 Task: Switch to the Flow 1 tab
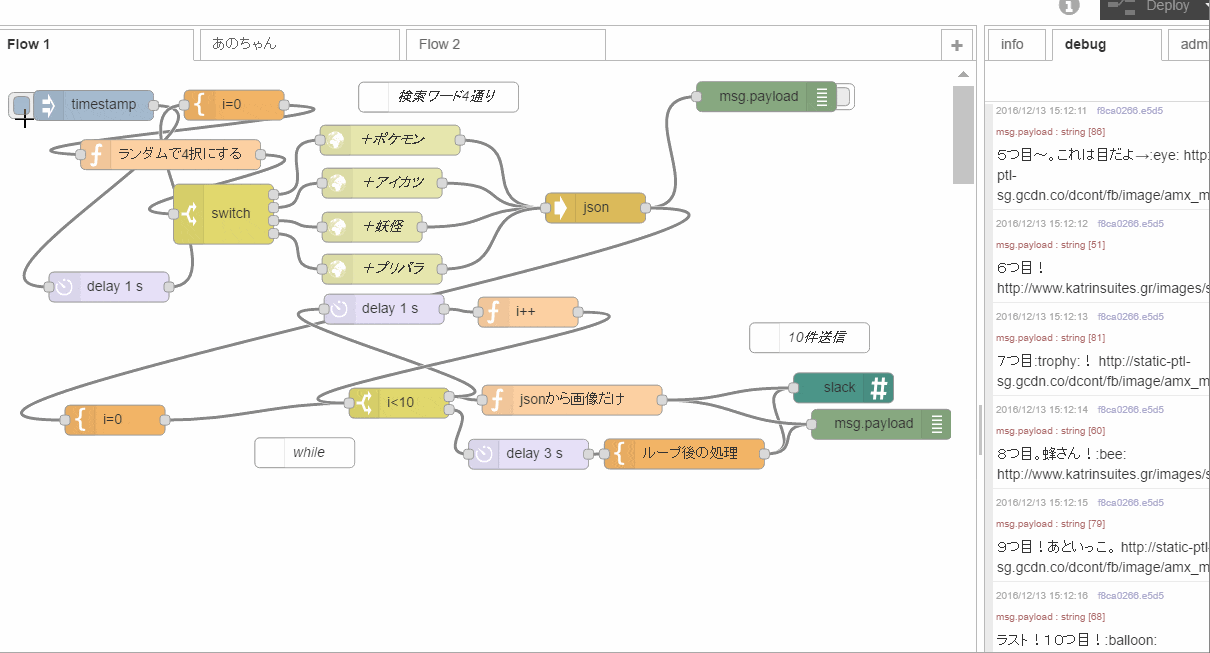coord(97,45)
